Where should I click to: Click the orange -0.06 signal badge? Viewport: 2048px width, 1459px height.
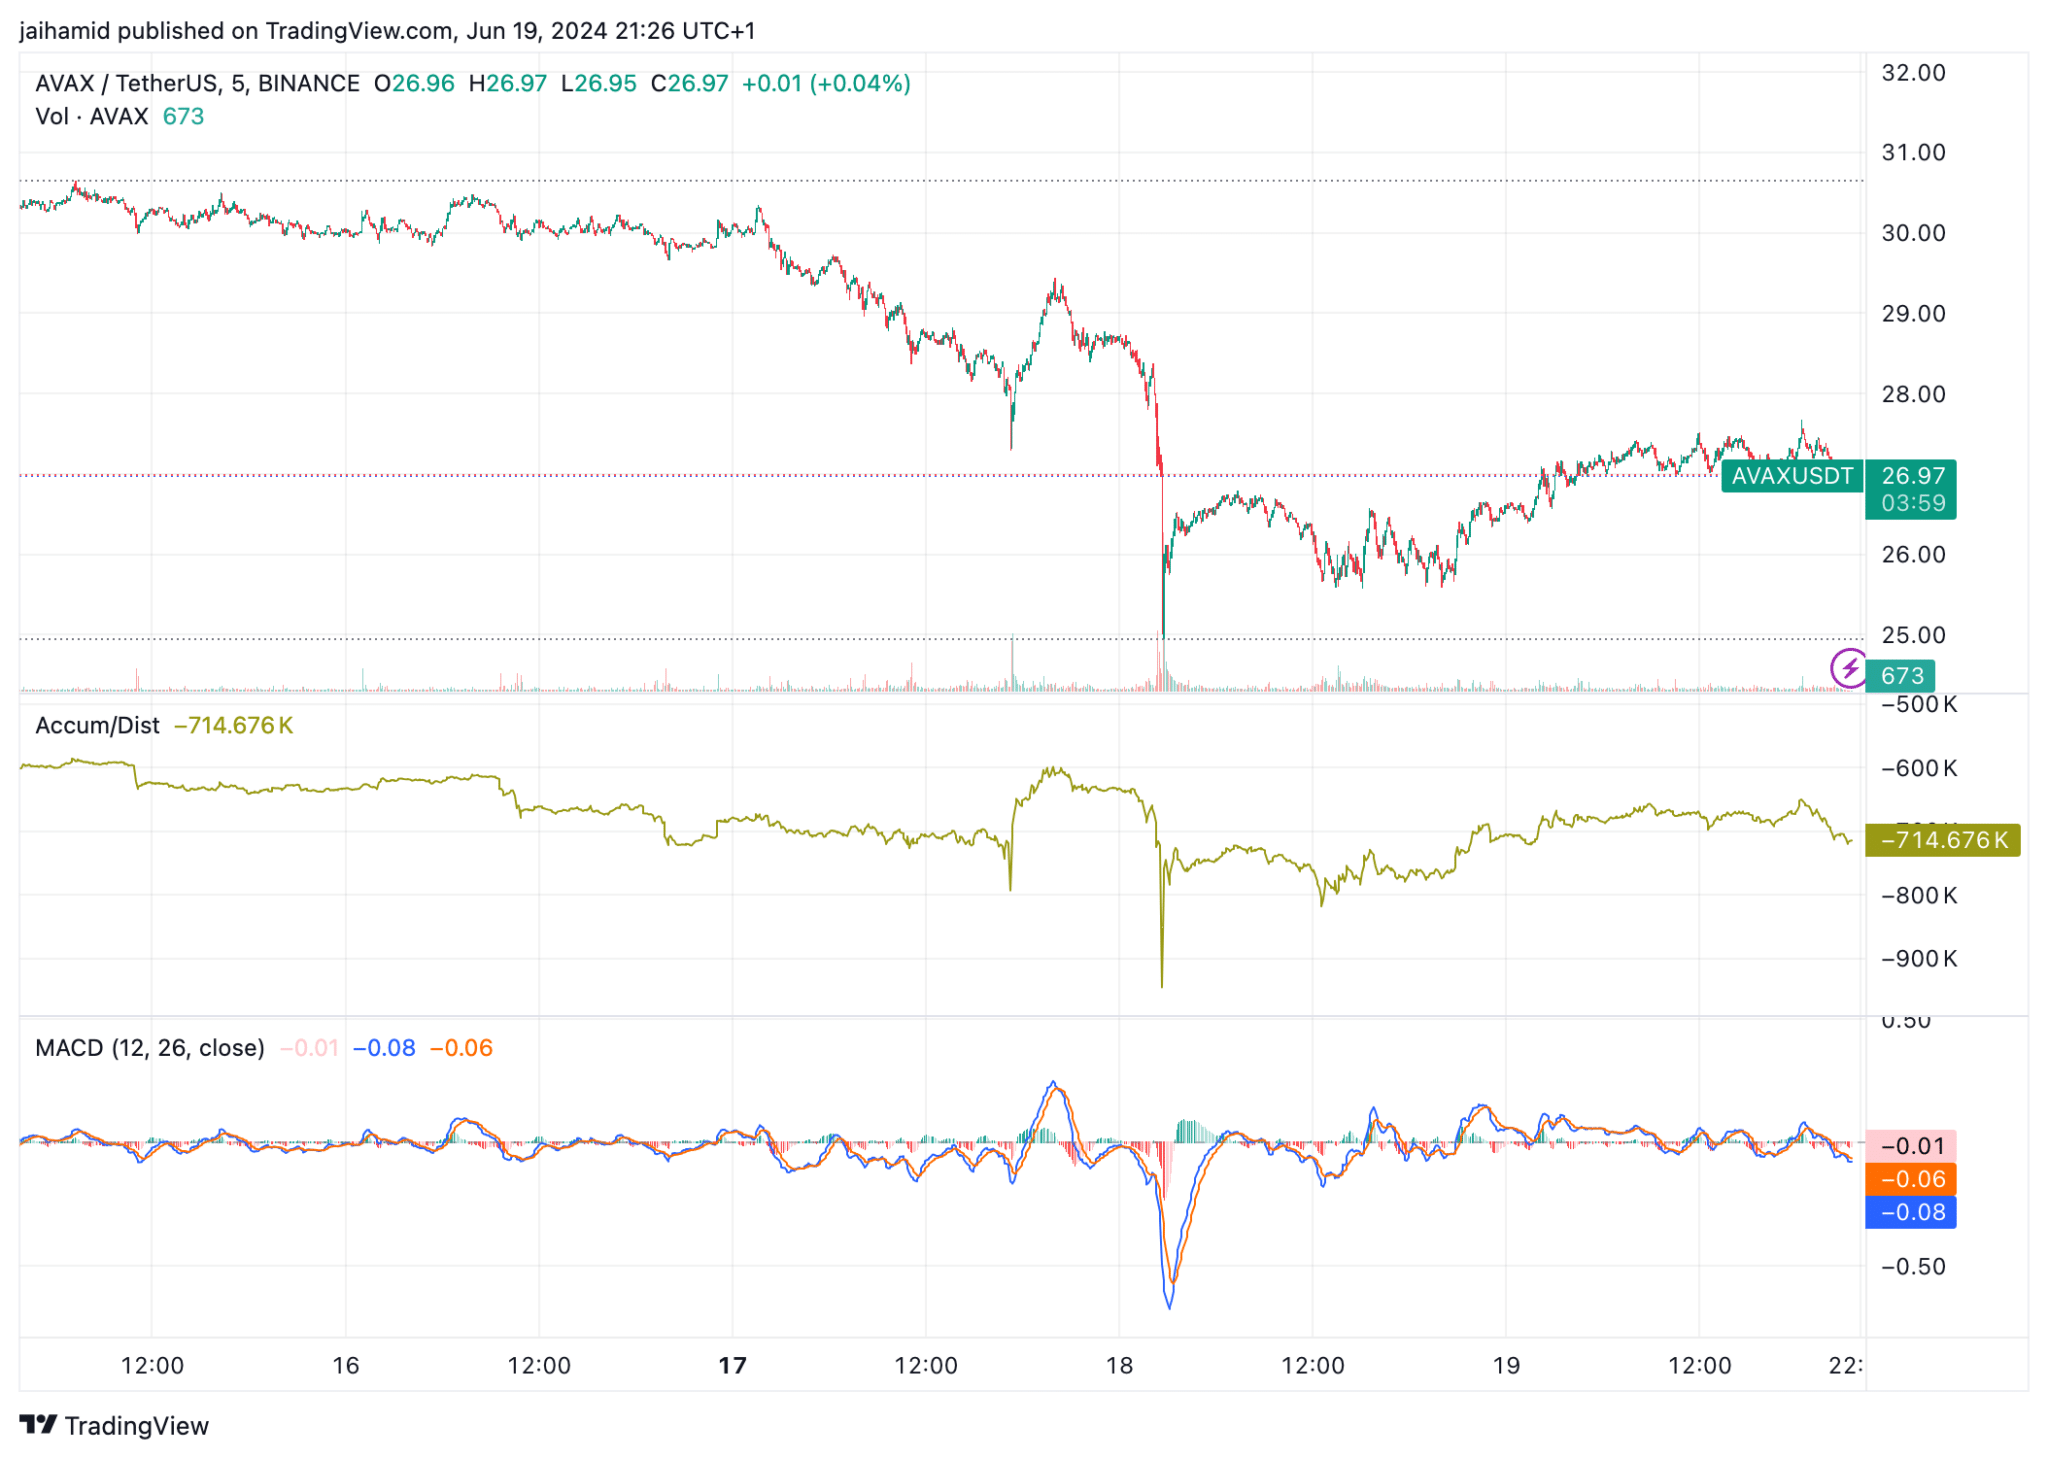click(x=1911, y=1179)
